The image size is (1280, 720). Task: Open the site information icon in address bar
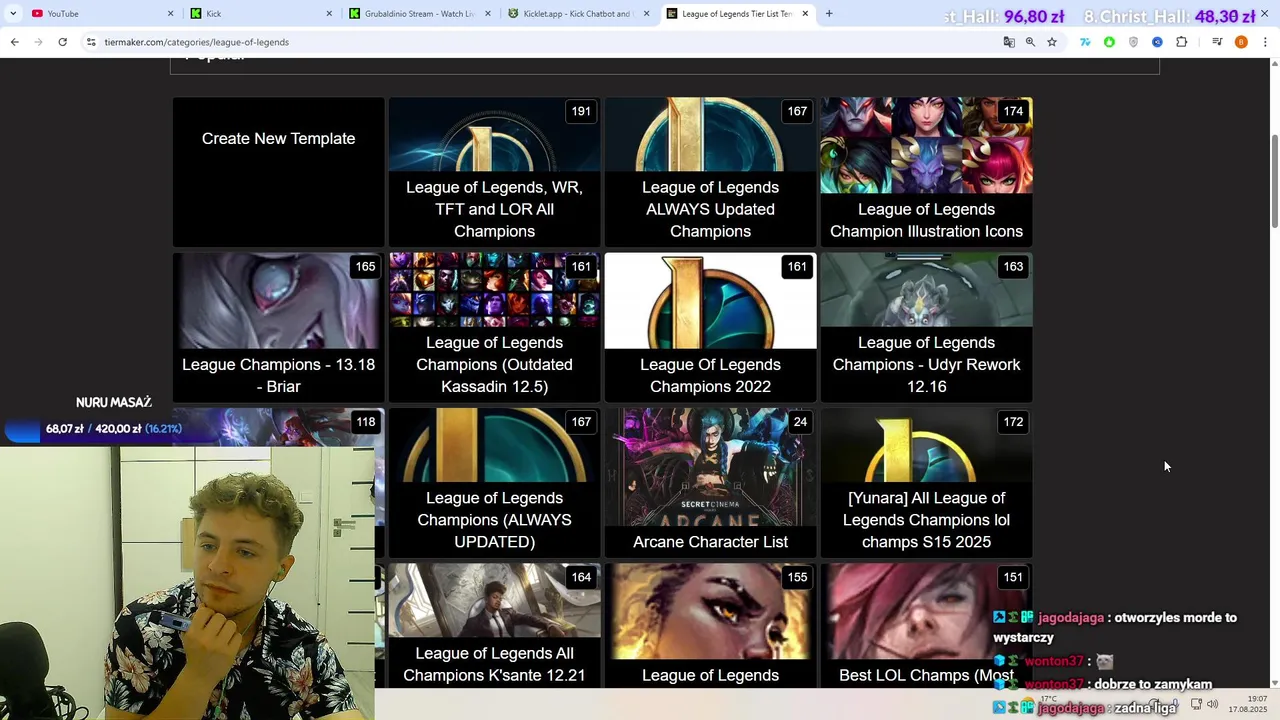click(x=91, y=42)
